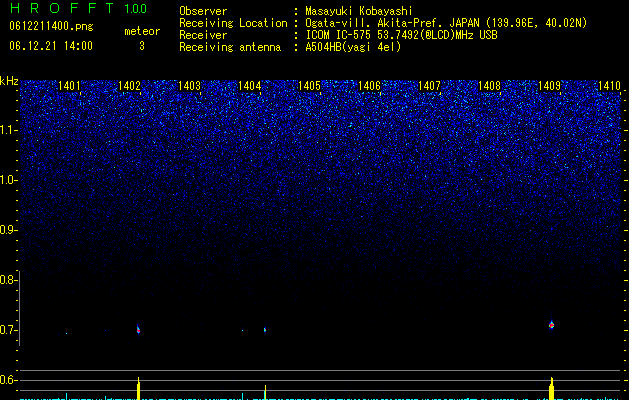Click the 1402 time marker label

(130, 85)
